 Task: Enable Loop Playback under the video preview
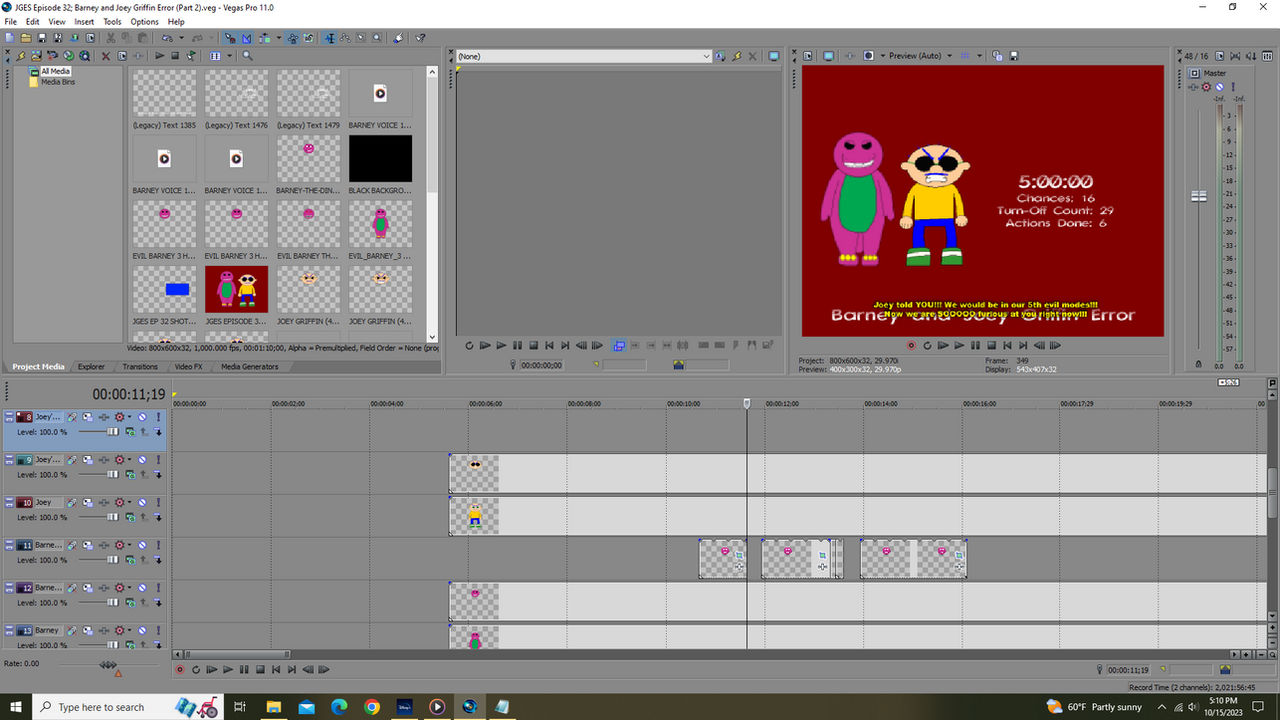(x=927, y=345)
